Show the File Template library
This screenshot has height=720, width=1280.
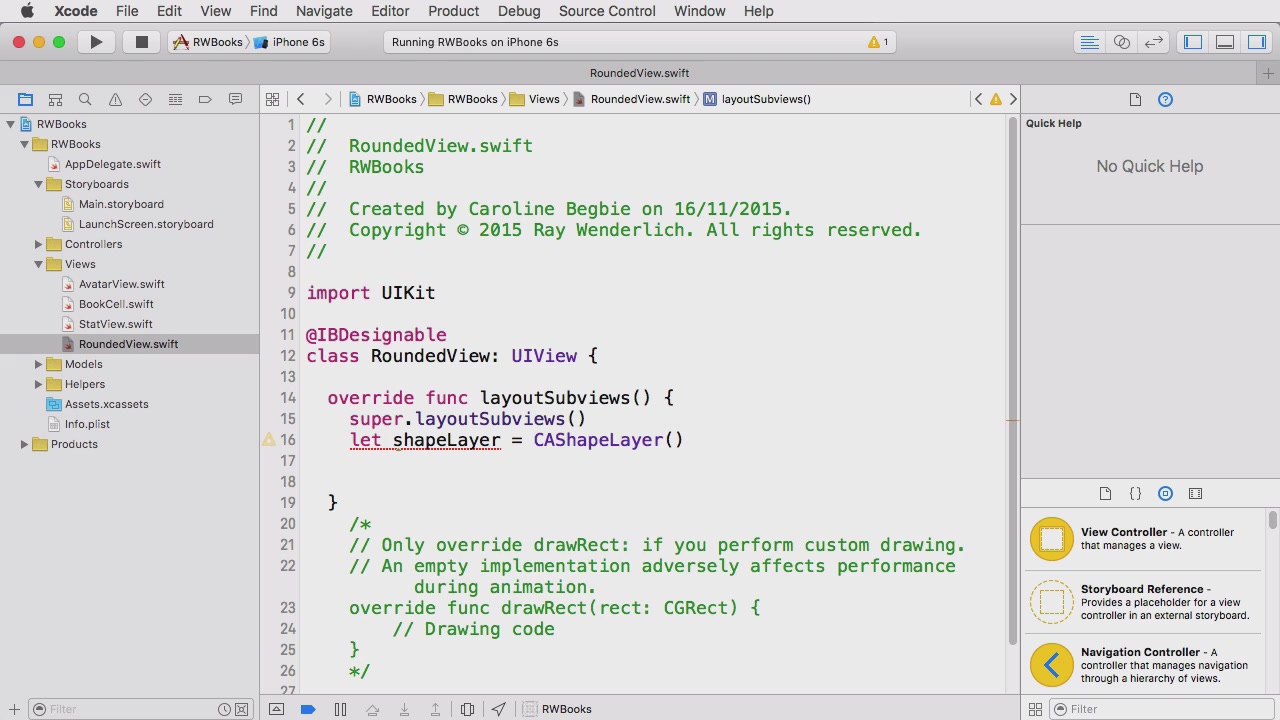(x=1105, y=493)
